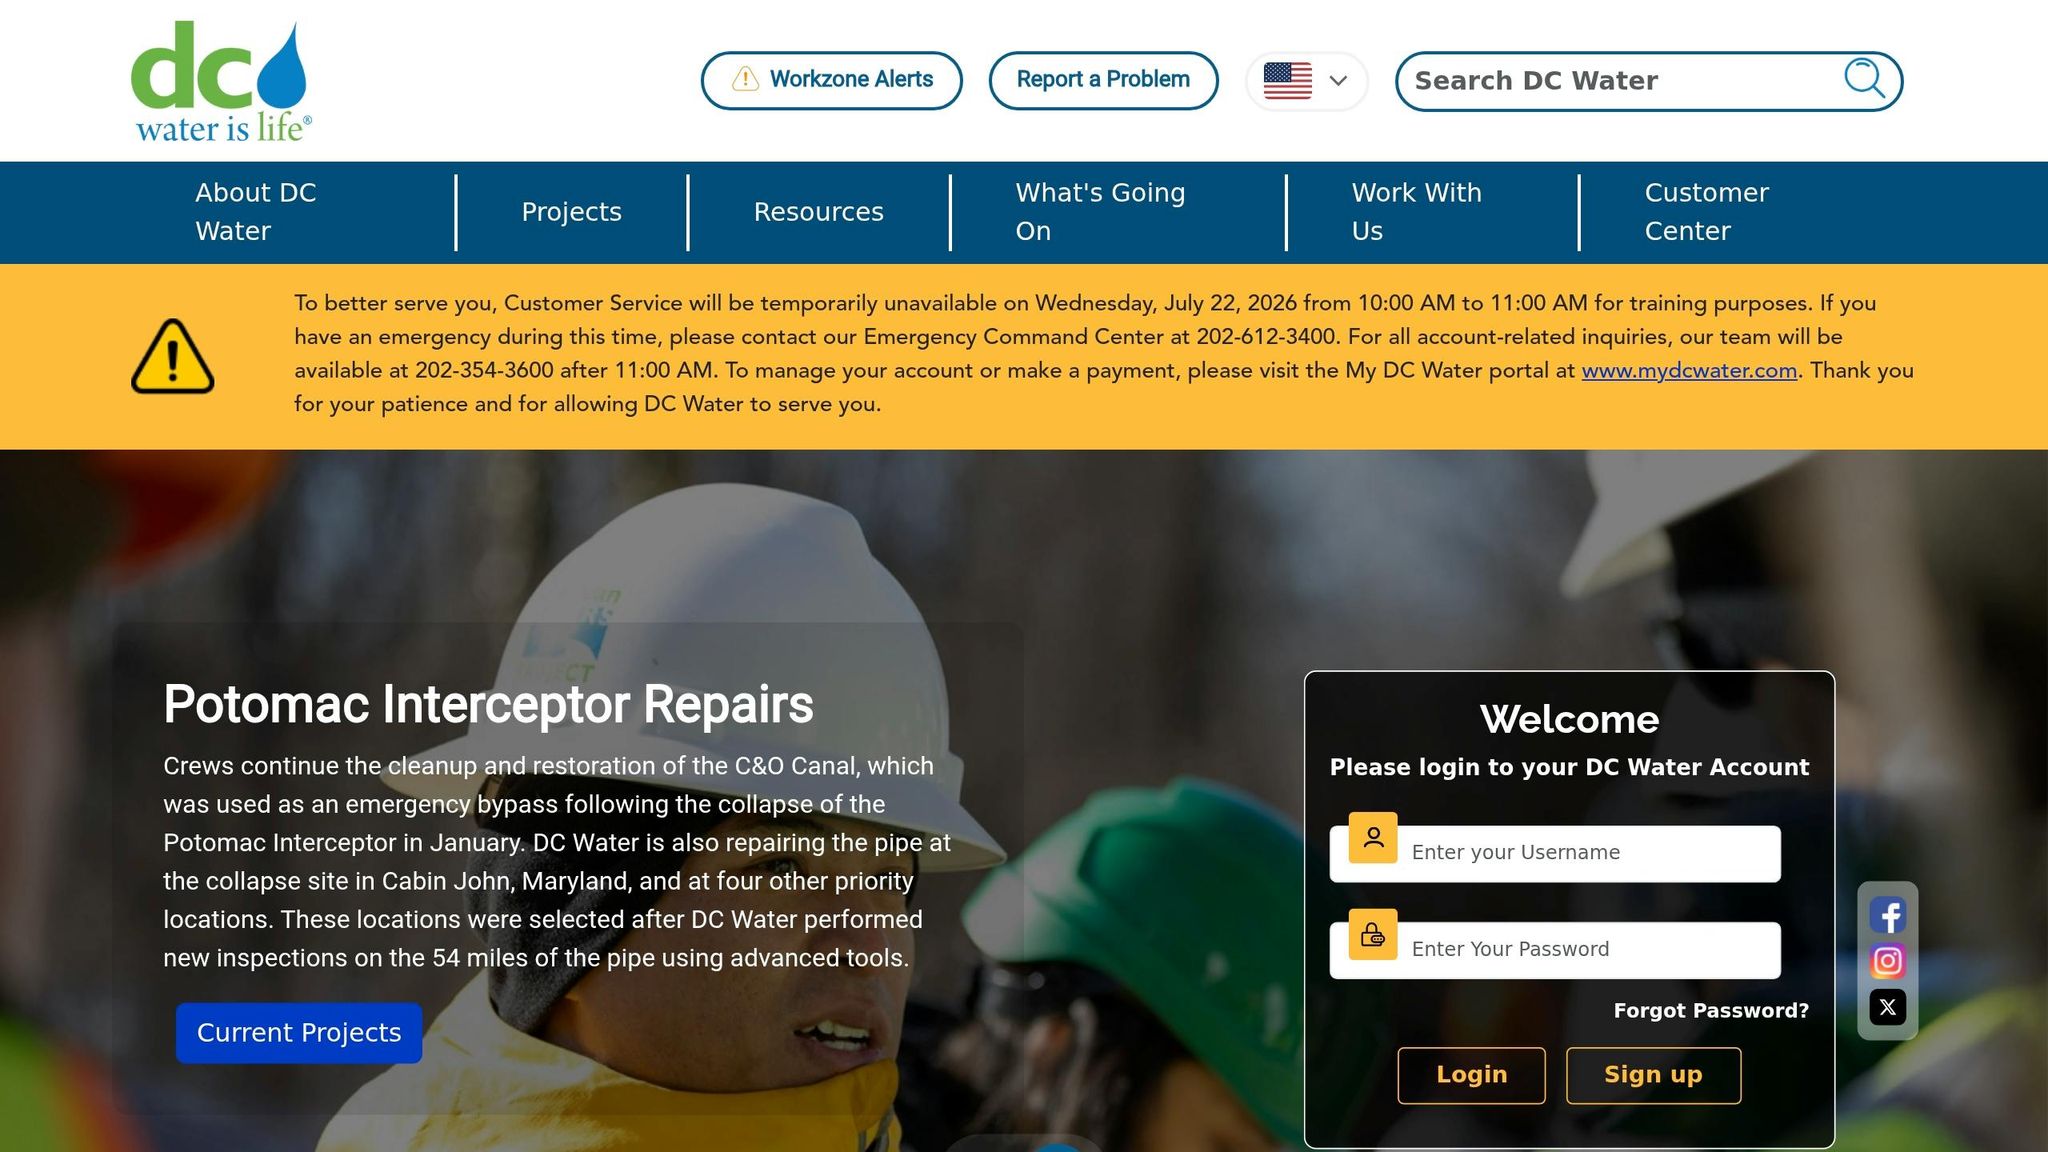Click the yellow warning triangle in the alert banner
The width and height of the screenshot is (2048, 1152).
point(173,356)
